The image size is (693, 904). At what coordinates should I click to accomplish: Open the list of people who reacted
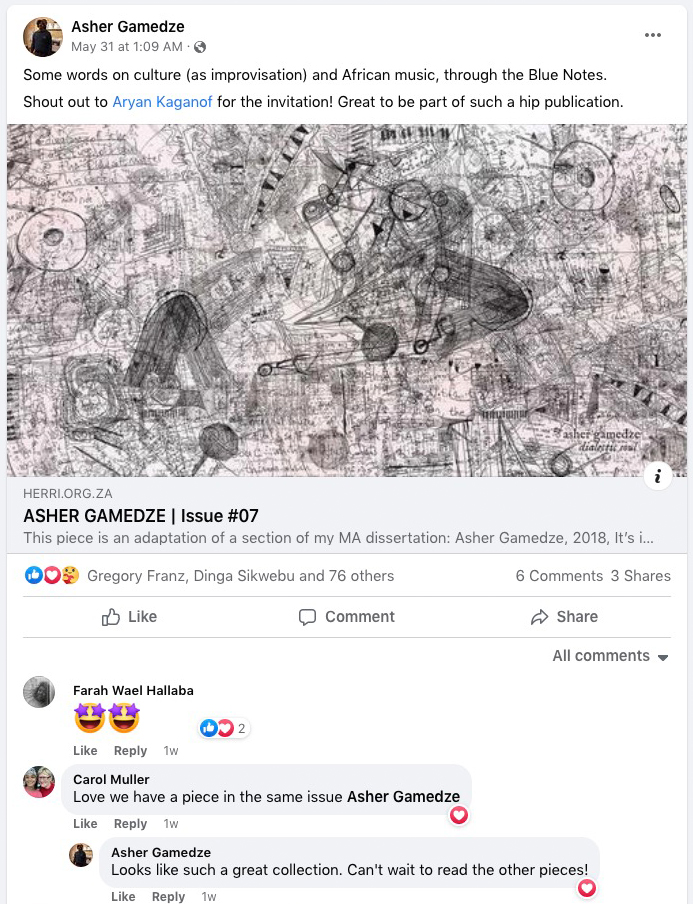(240, 576)
